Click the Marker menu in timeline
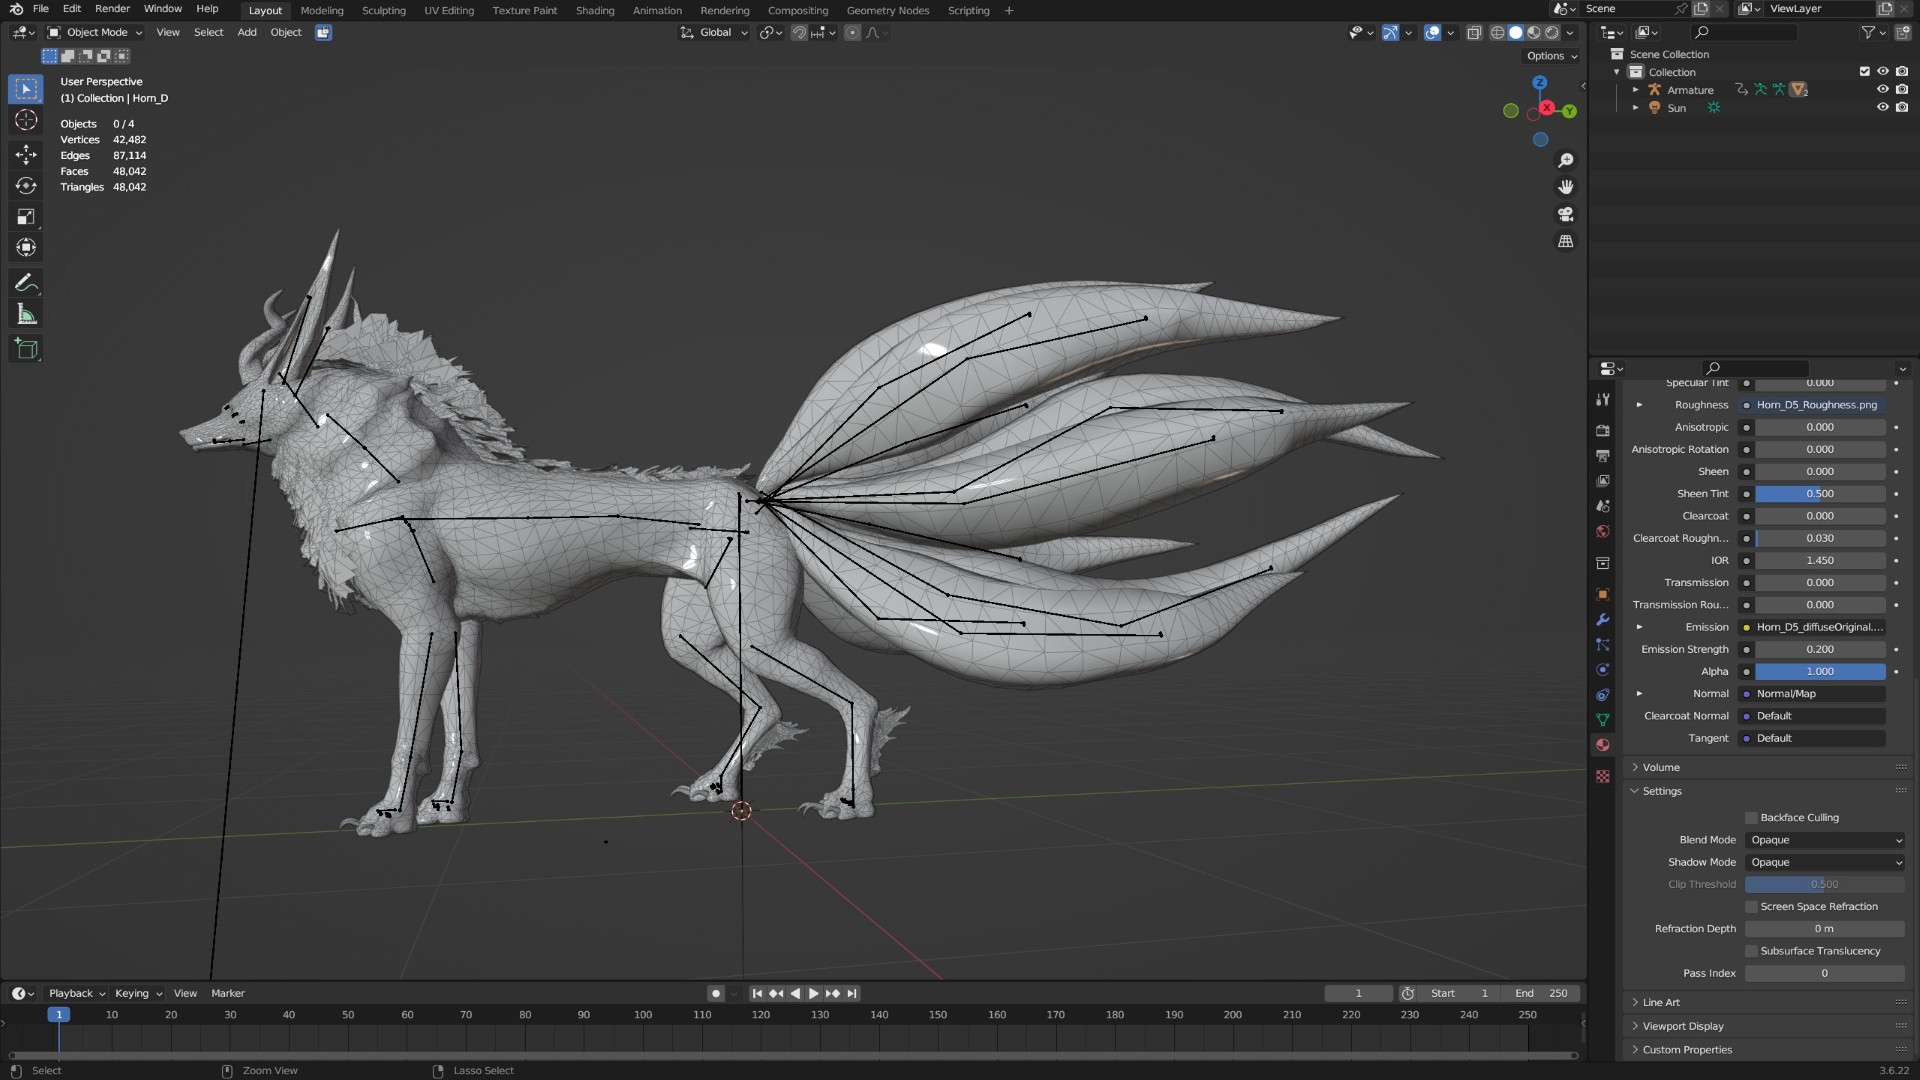The image size is (1920, 1080). (228, 994)
